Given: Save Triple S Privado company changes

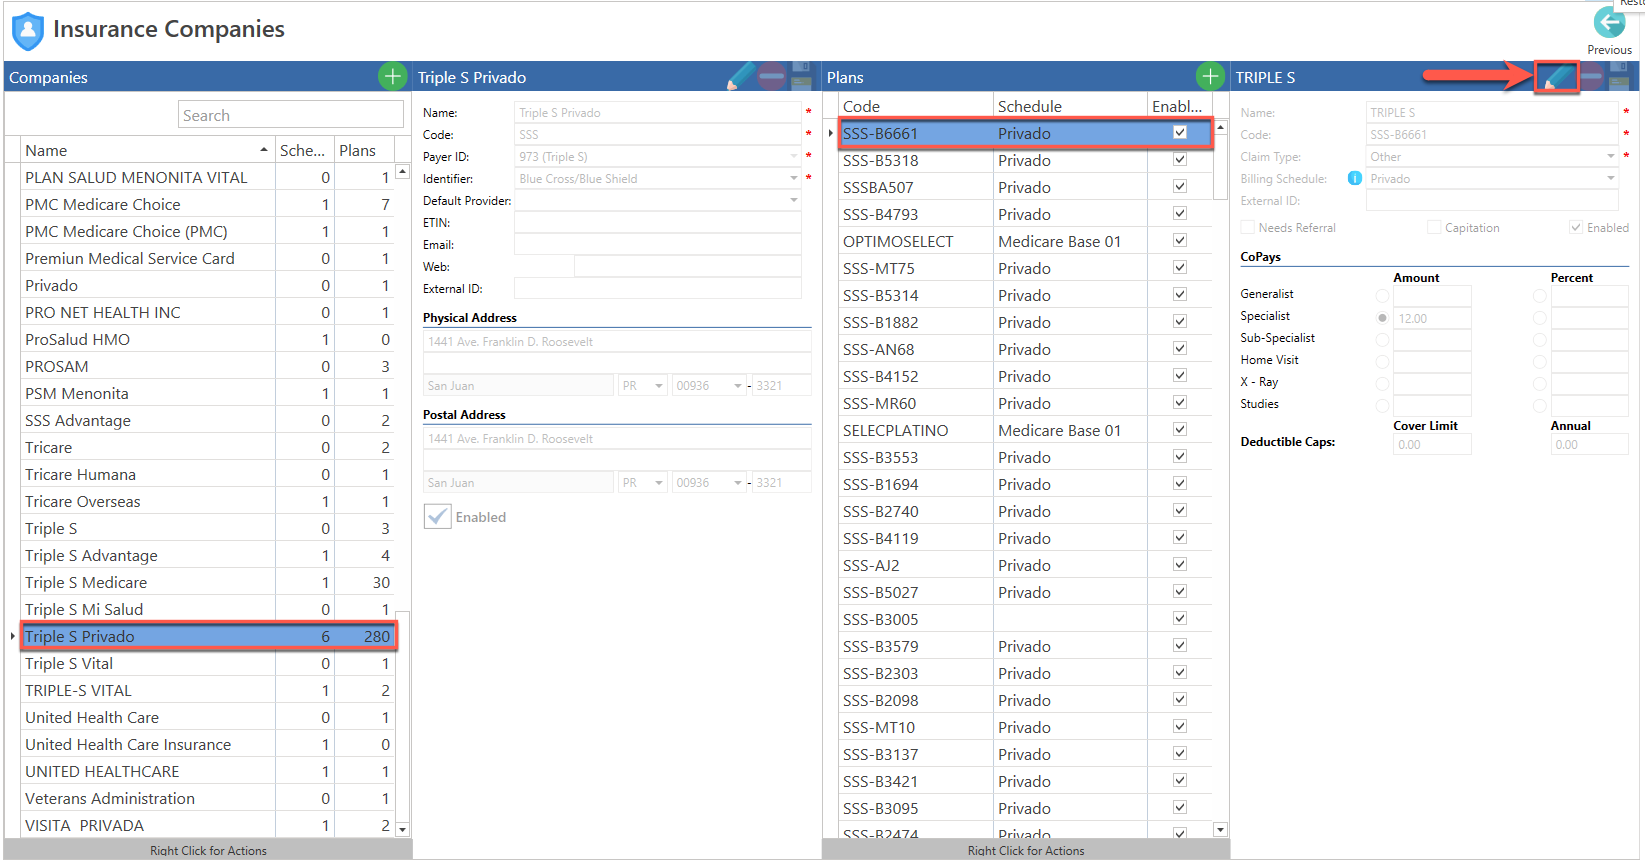Looking at the screenshot, I should (801, 76).
